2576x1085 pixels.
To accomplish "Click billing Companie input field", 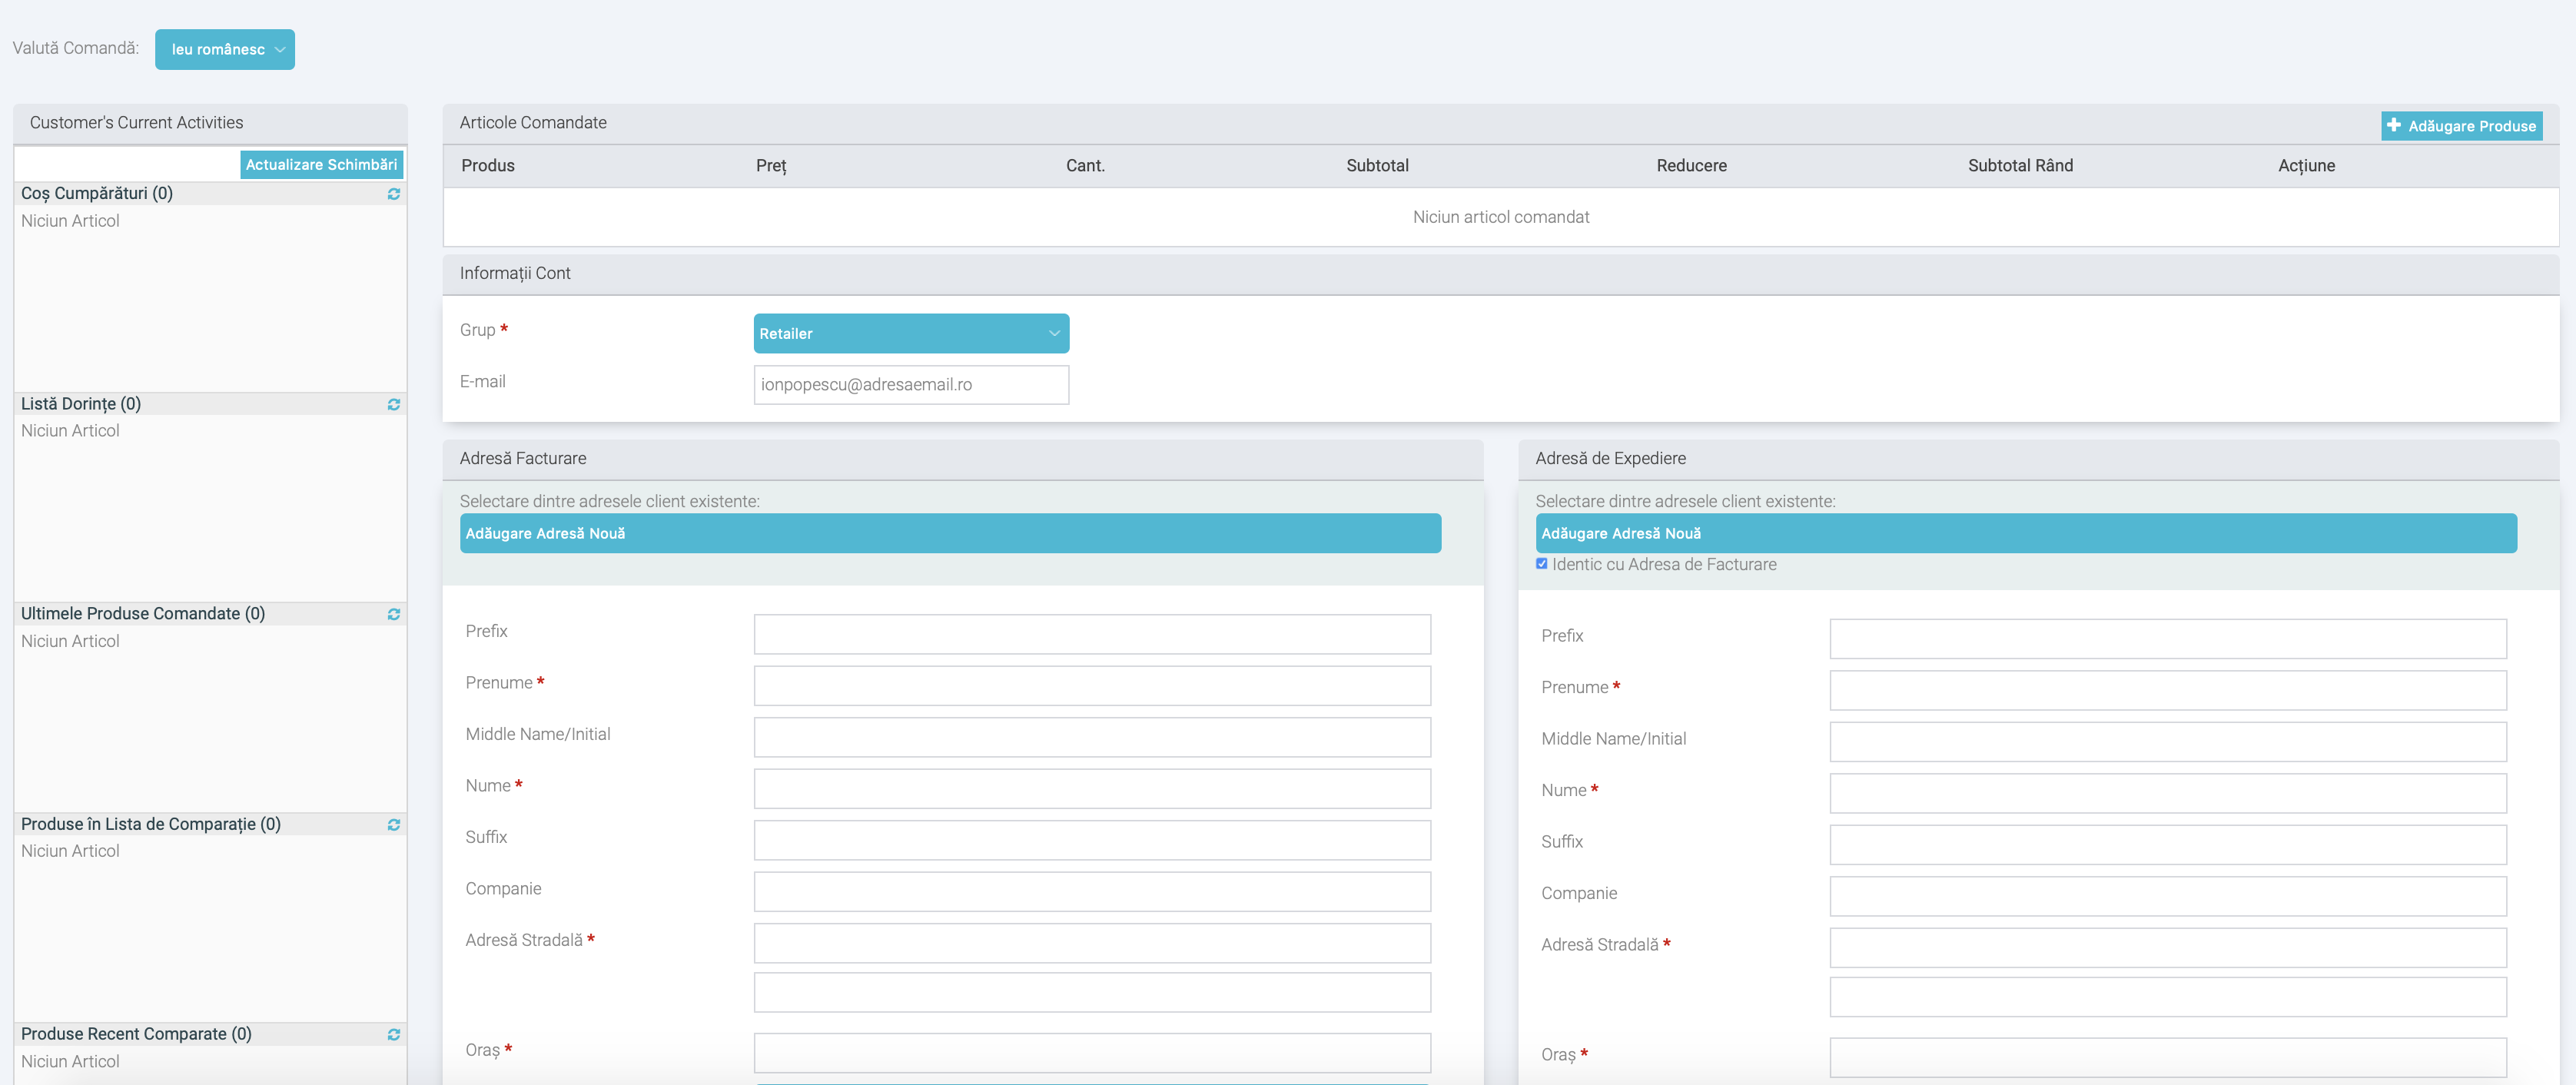I will pos(1091,892).
